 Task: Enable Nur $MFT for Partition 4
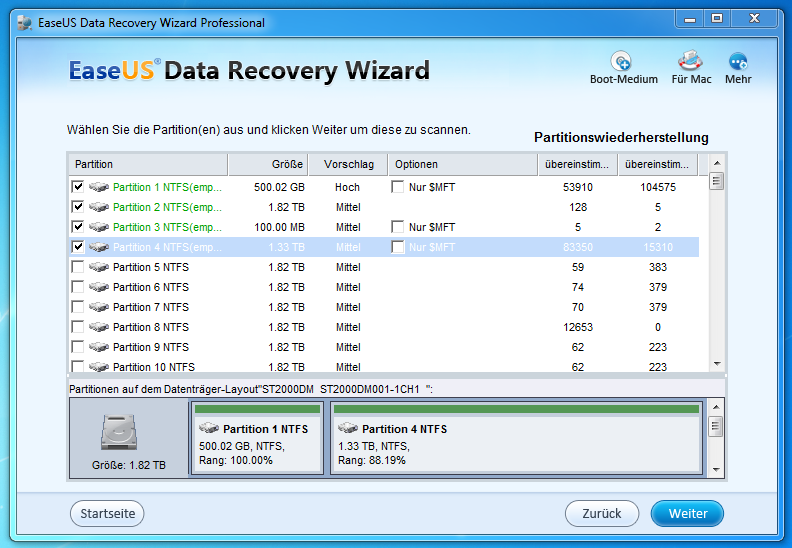click(398, 247)
